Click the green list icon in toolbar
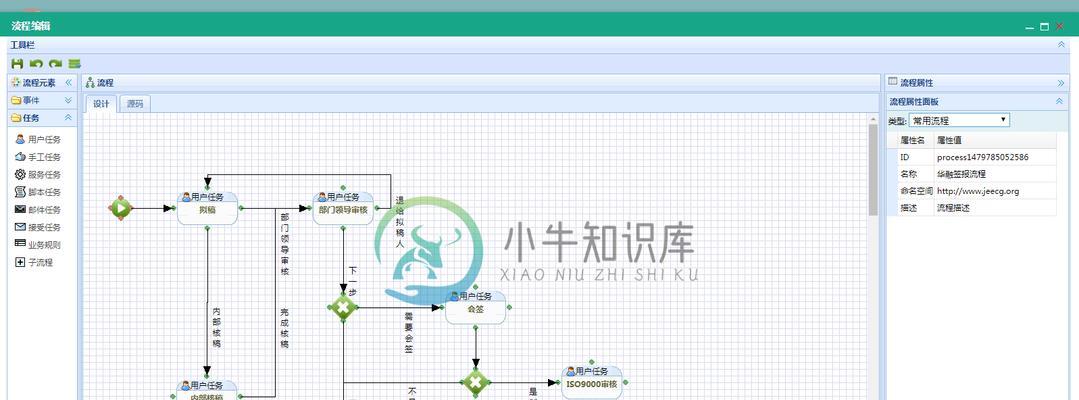 [x=74, y=63]
